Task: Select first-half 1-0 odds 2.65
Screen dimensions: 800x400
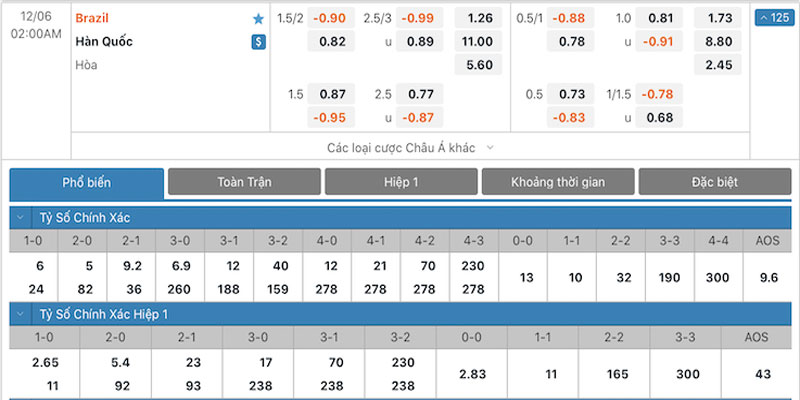Action: 45,363
